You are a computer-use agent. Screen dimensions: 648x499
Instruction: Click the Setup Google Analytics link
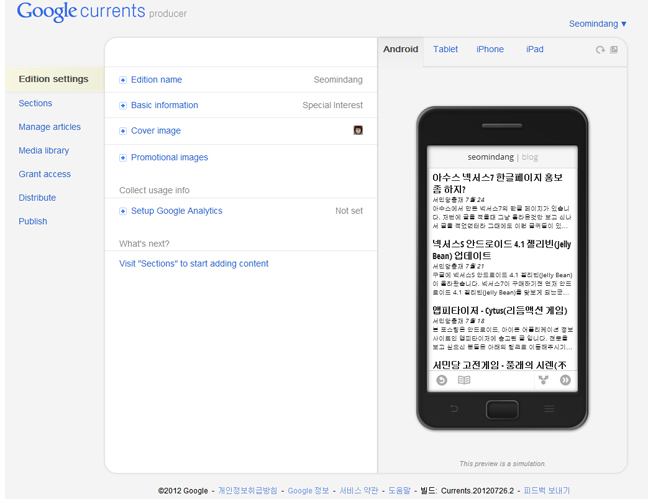coord(176,211)
